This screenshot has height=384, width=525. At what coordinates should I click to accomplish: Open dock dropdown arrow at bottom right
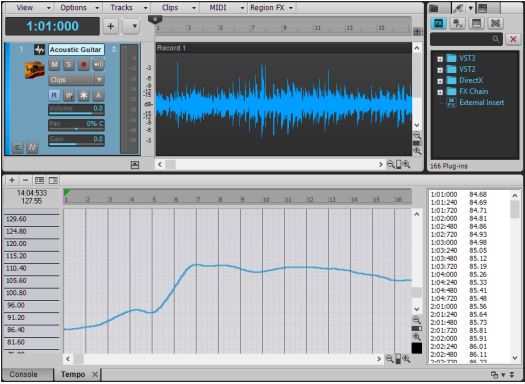coord(503,375)
